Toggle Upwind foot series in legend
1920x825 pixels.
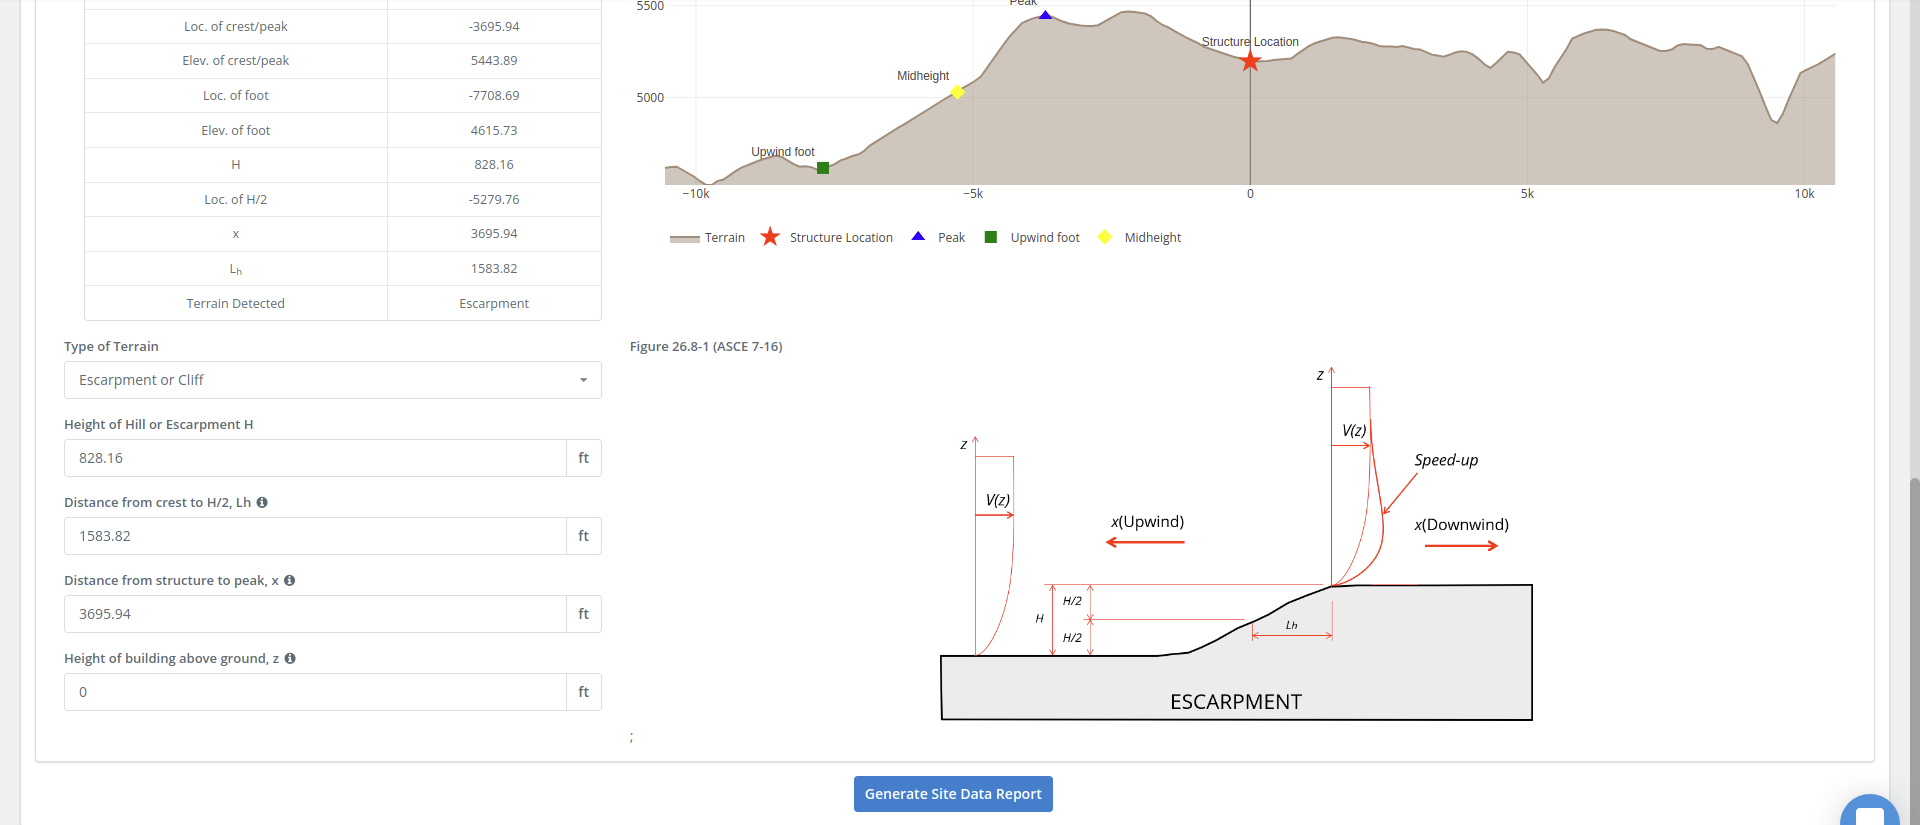(x=1032, y=238)
